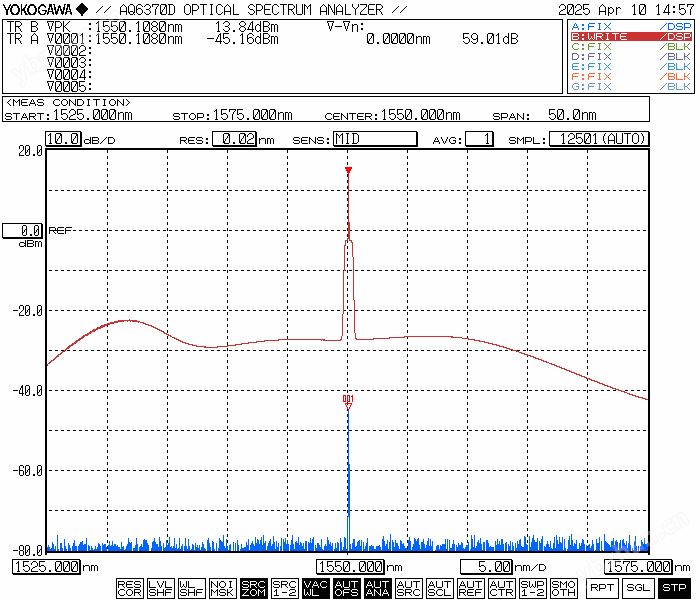Click the SMO OTH smoothing icon
This screenshot has width=700, height=600.
coord(563,588)
